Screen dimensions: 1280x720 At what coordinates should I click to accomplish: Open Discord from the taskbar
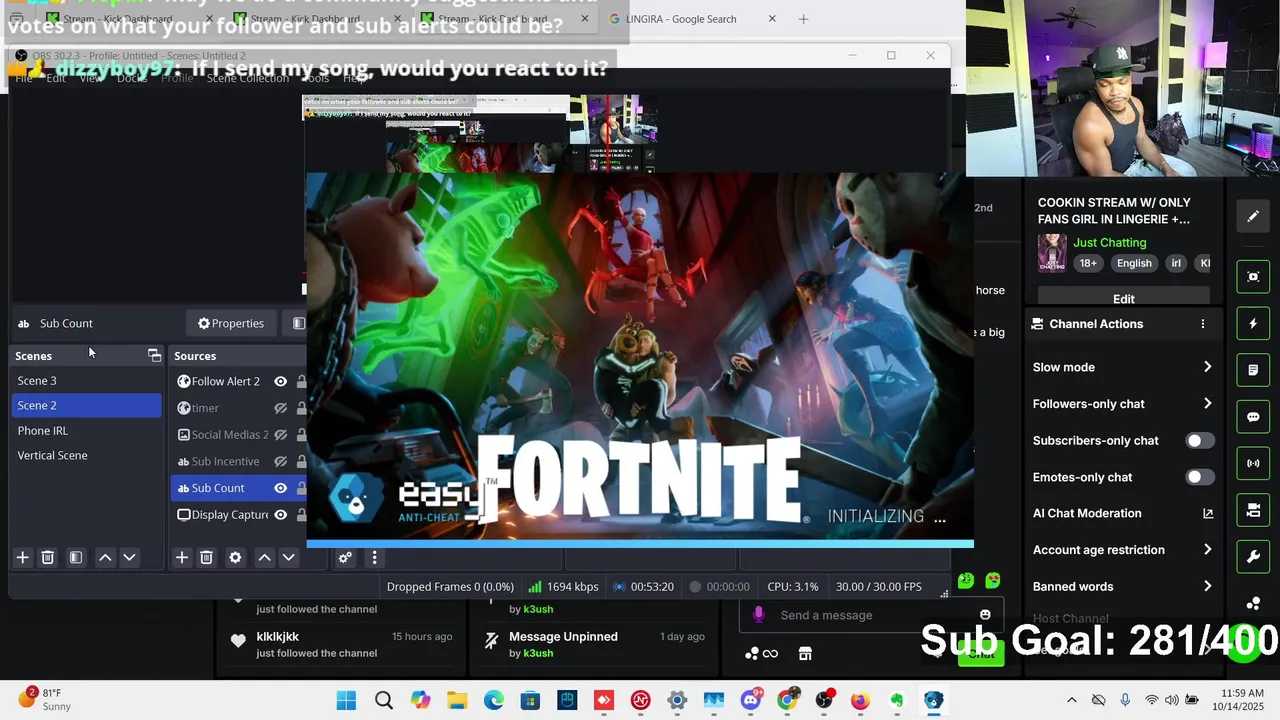tap(751, 701)
